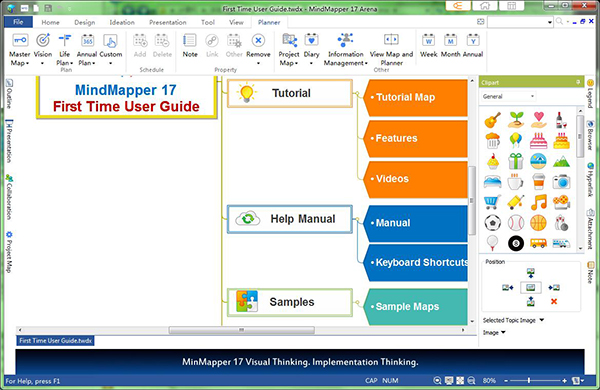Open the Master Map planner tool
Viewport: 600px width, 390px height.
pyautogui.click(x=20, y=50)
